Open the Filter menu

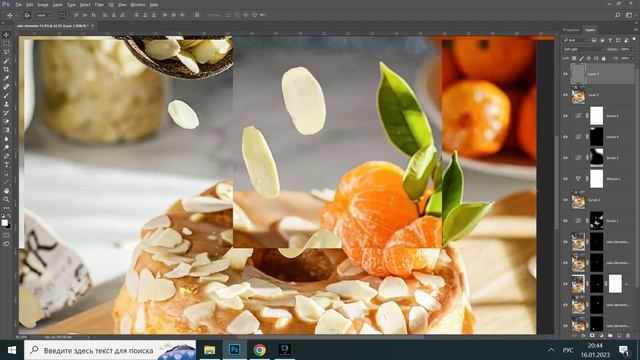[x=99, y=5]
